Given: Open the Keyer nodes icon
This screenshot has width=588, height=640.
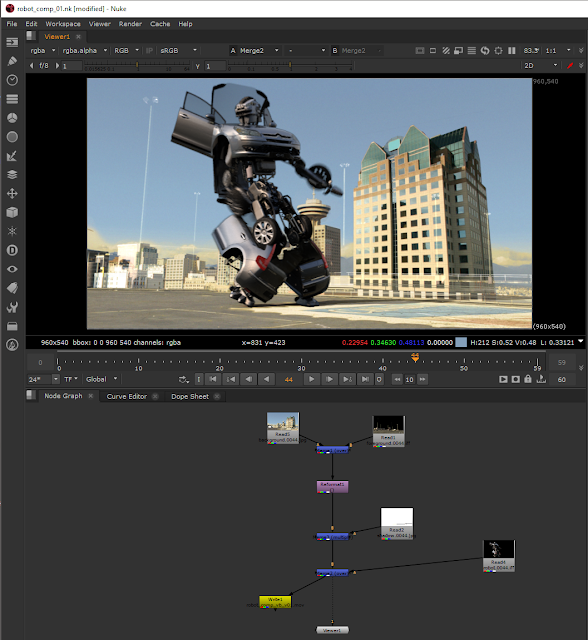Looking at the screenshot, I should (x=12, y=156).
